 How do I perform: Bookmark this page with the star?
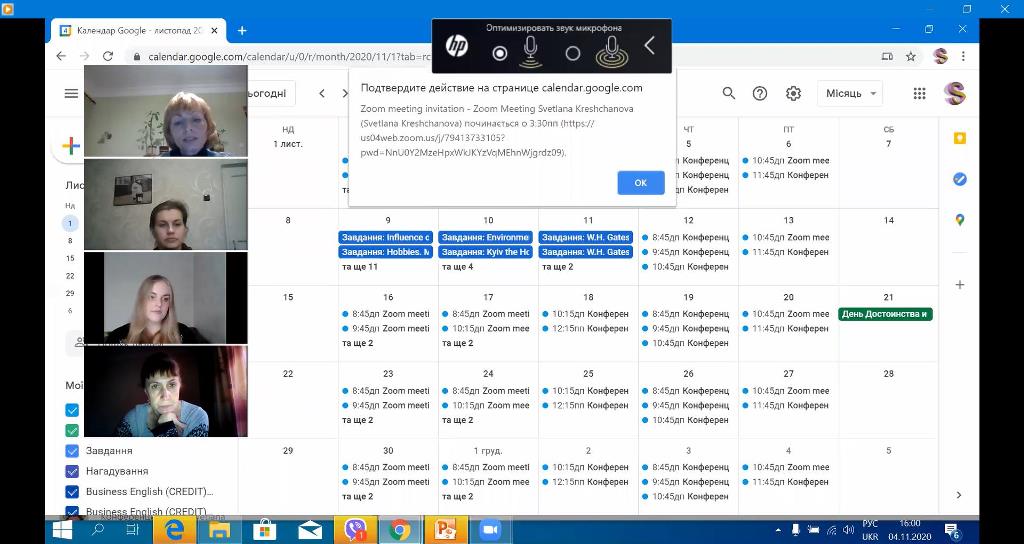(x=911, y=57)
